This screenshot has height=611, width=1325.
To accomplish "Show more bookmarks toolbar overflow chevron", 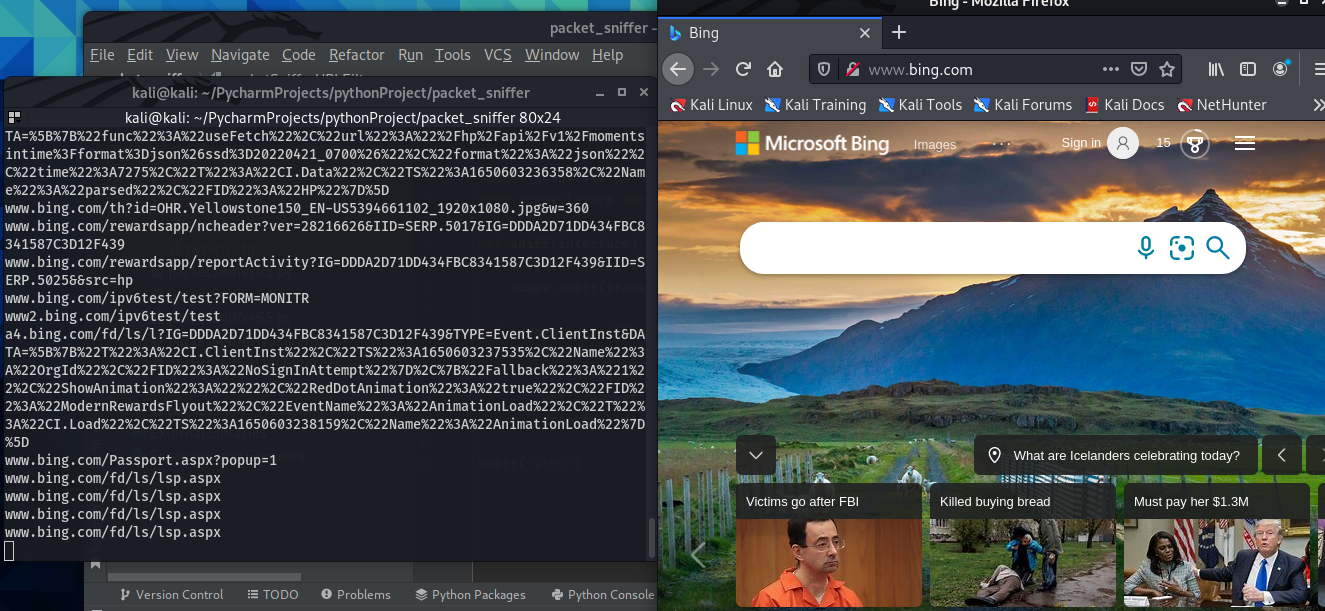I will coord(1318,104).
